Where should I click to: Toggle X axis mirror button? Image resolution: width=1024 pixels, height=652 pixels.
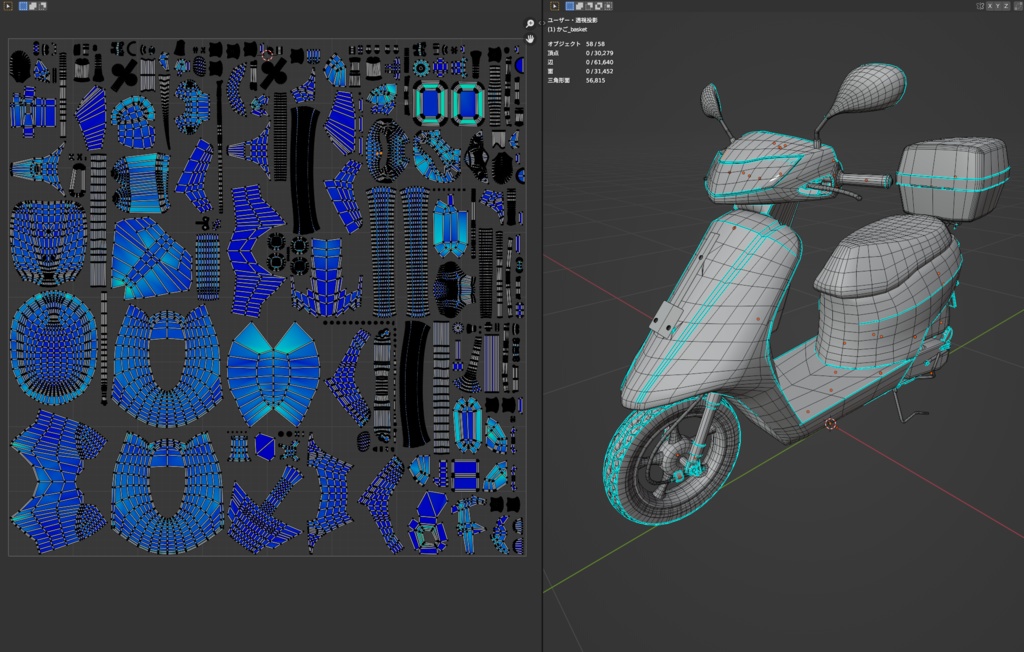pyautogui.click(x=990, y=6)
